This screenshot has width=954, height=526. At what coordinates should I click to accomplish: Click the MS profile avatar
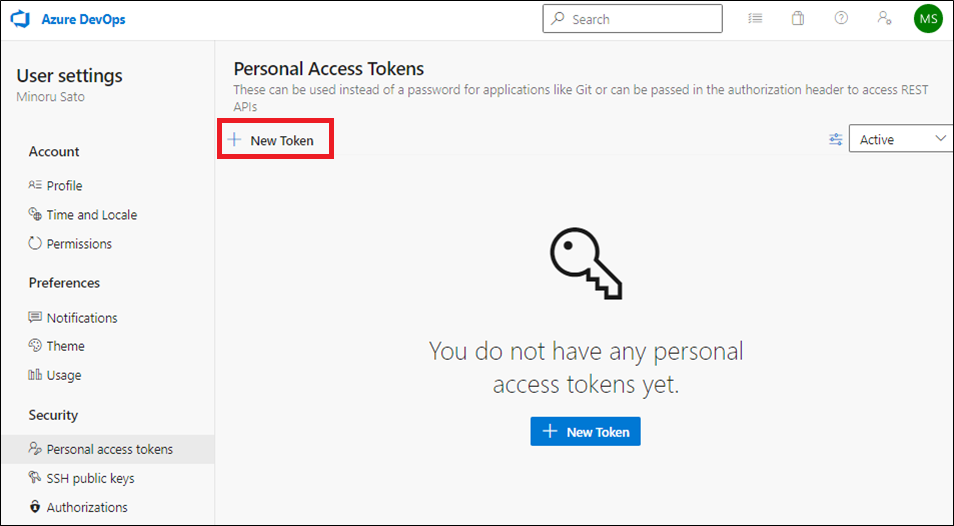tap(928, 19)
